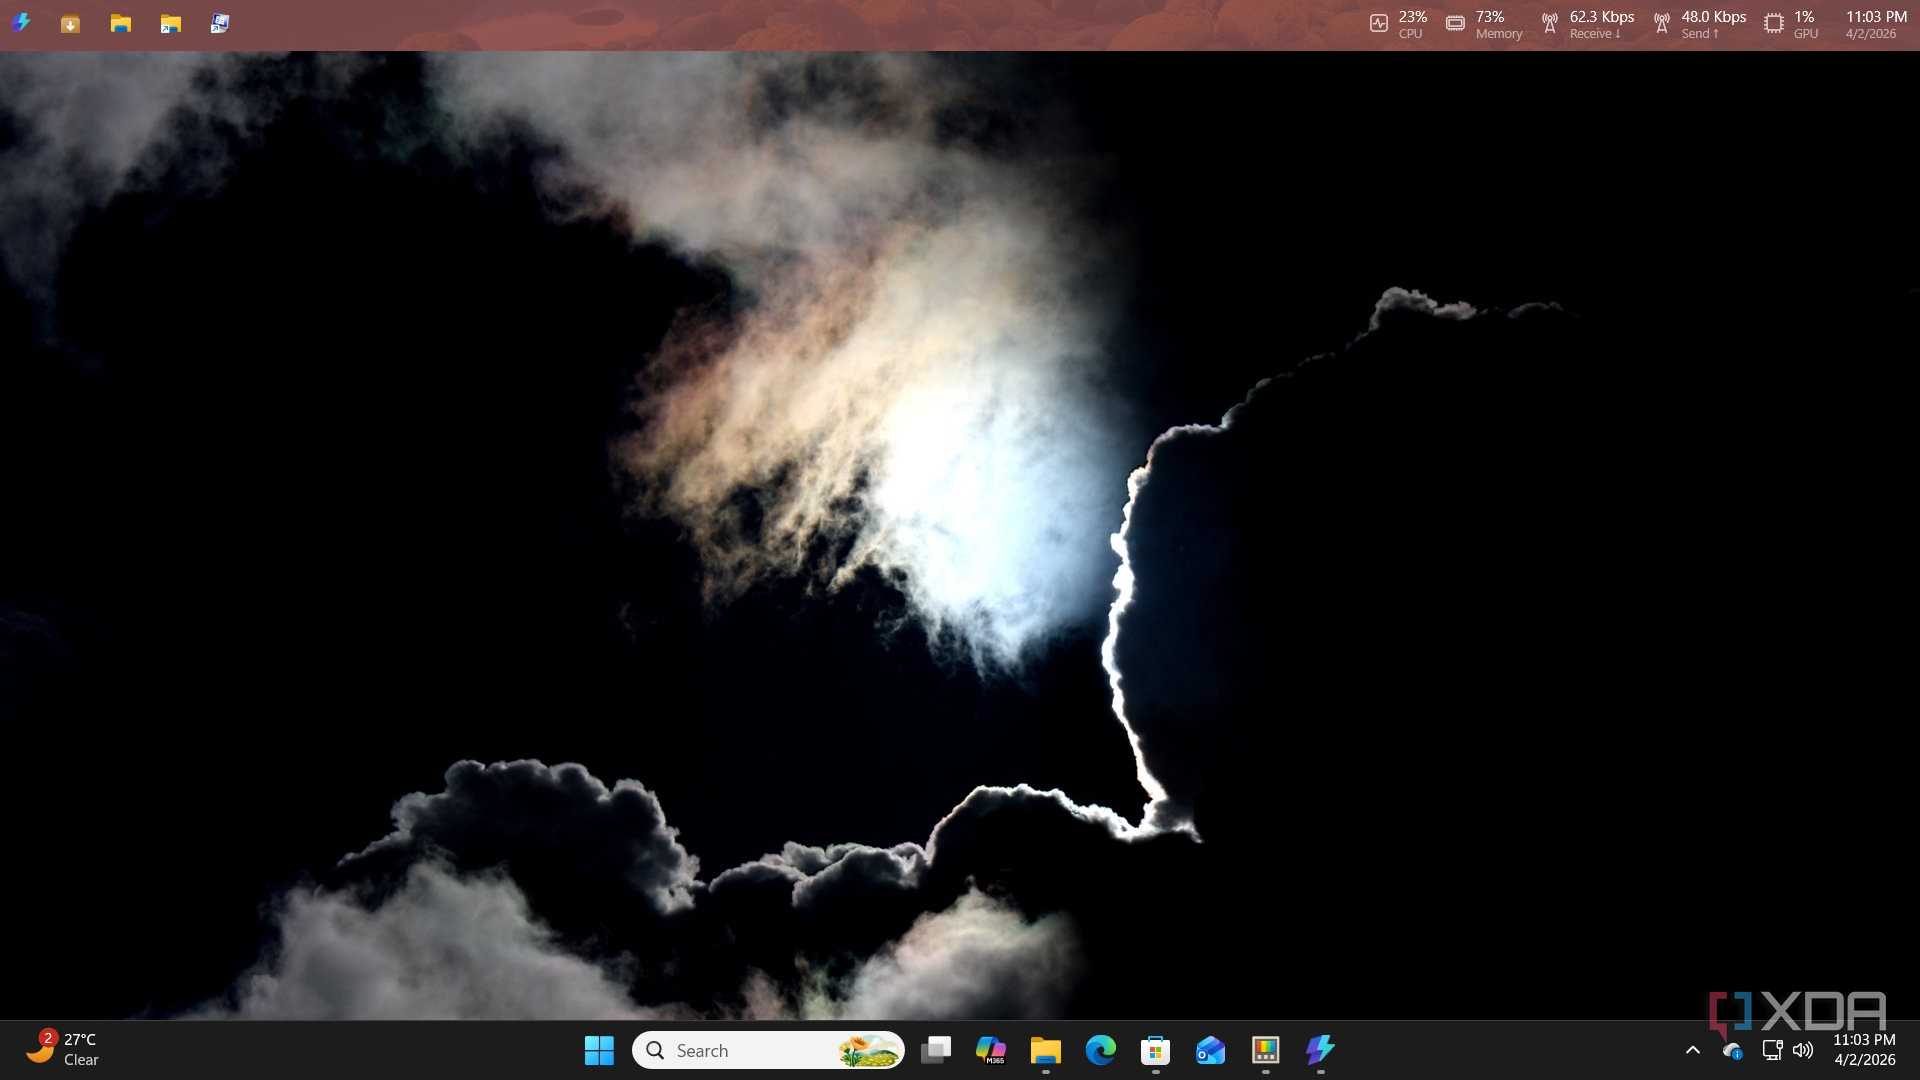Click the top dock clock showing 11:03 PM
Viewport: 1920px width, 1080px height.
(x=1876, y=25)
